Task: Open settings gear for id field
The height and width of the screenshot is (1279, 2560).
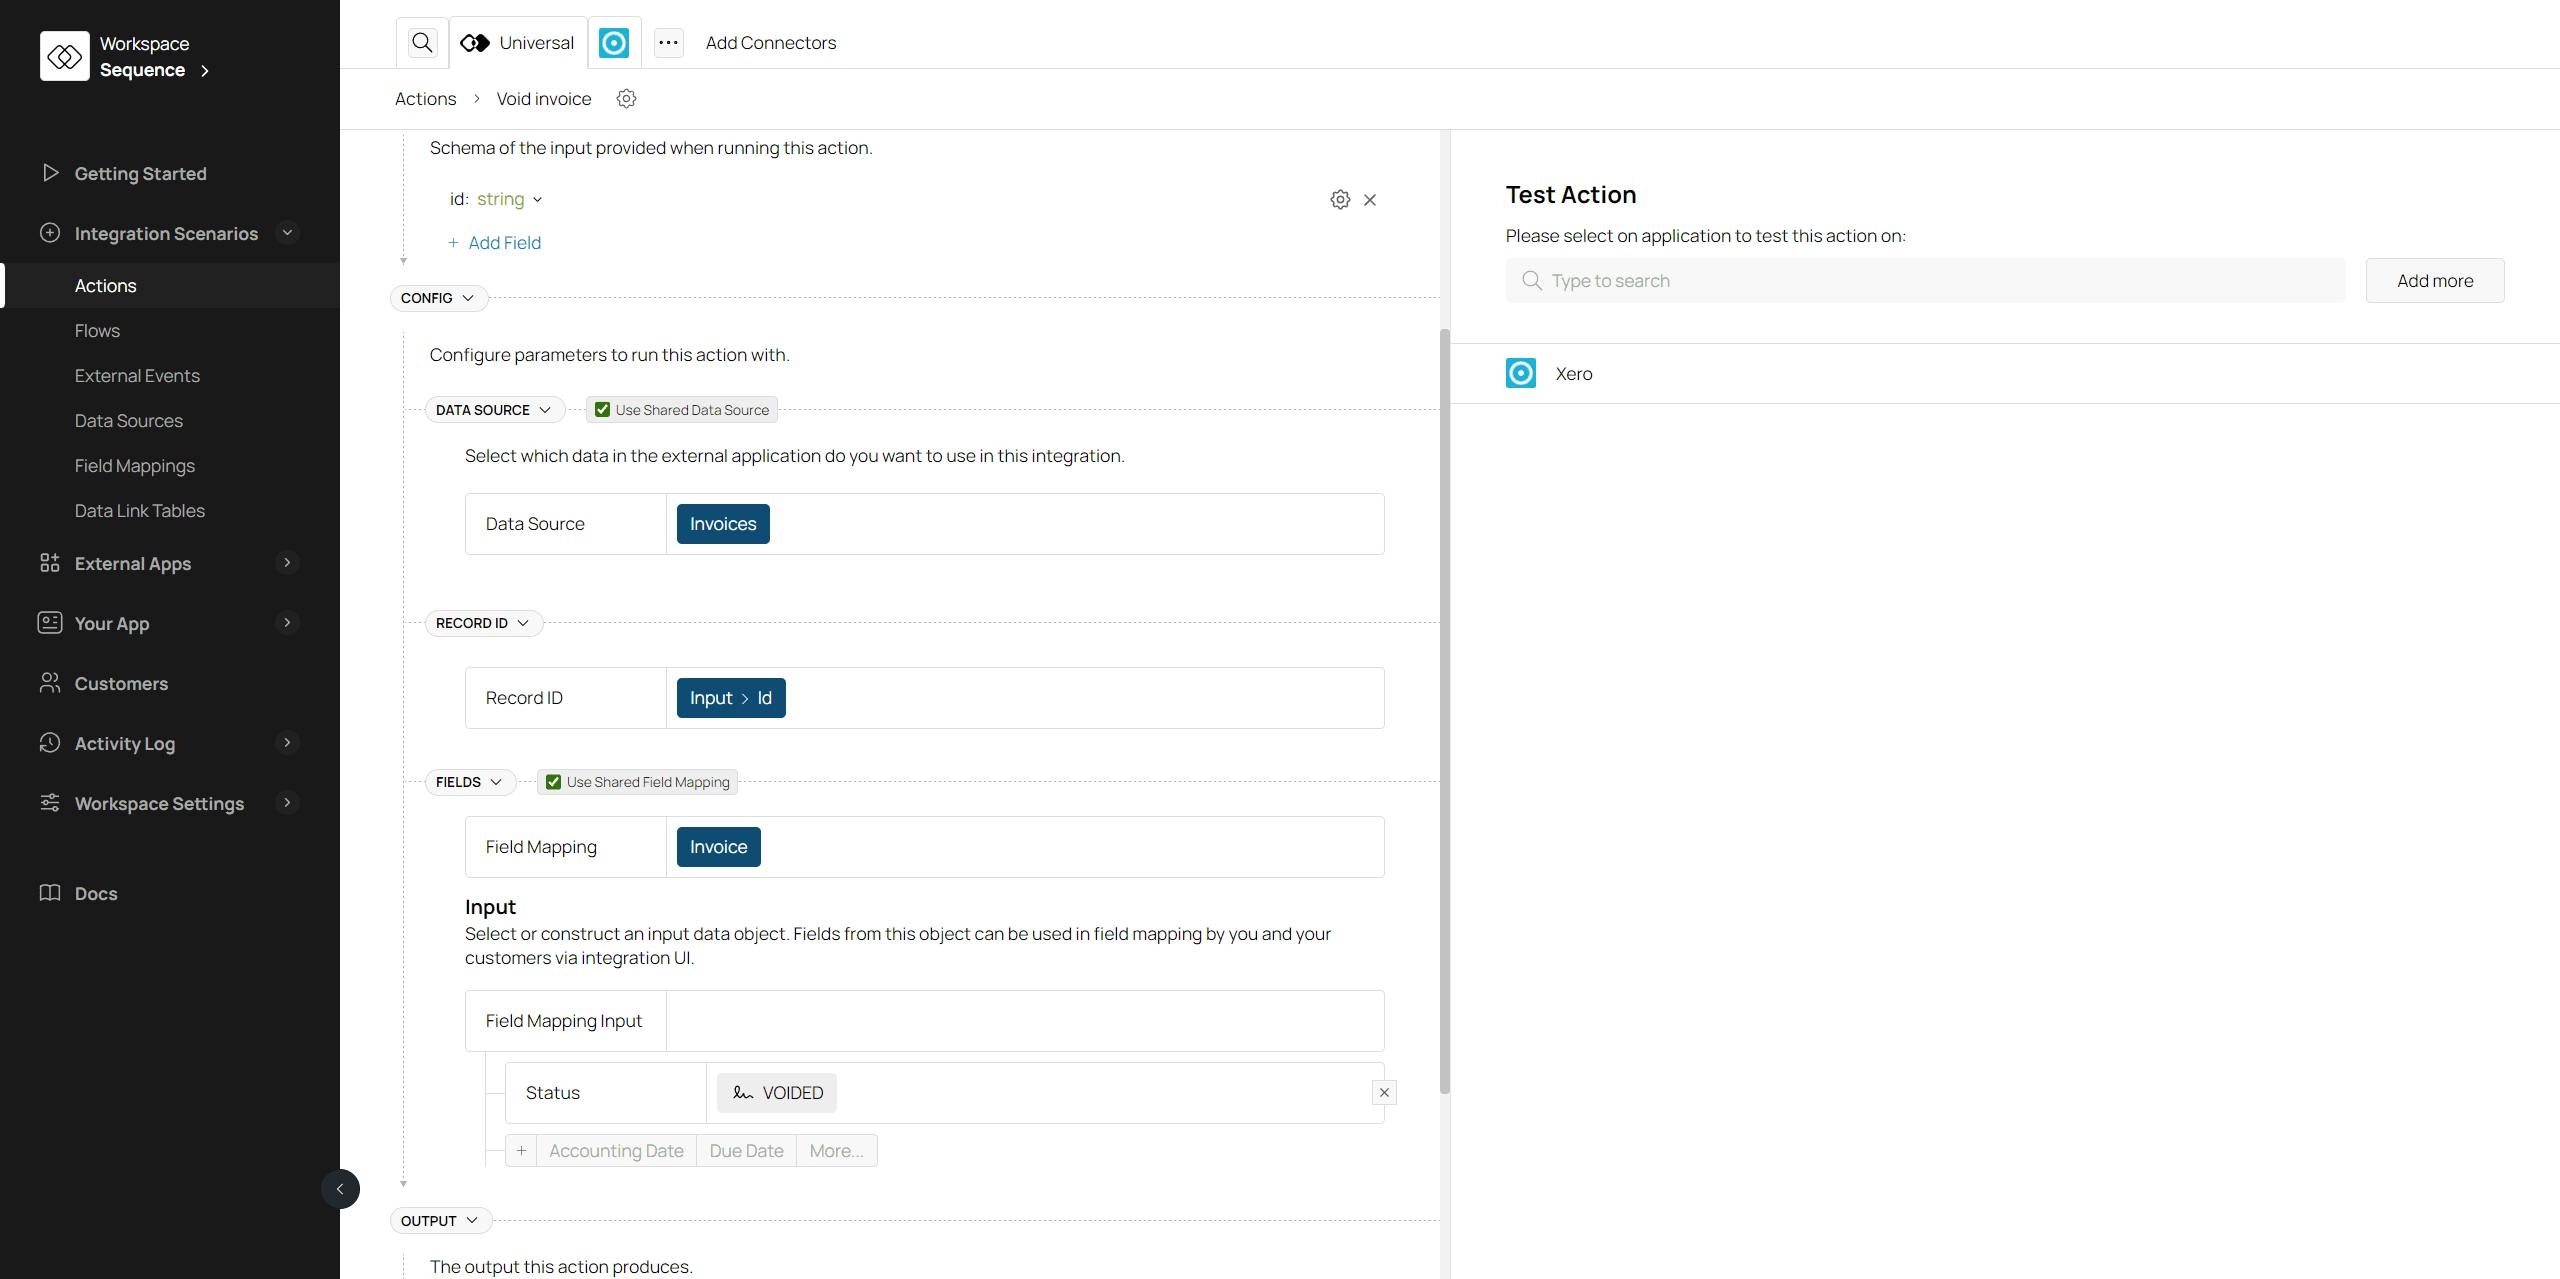Action: (x=1340, y=200)
